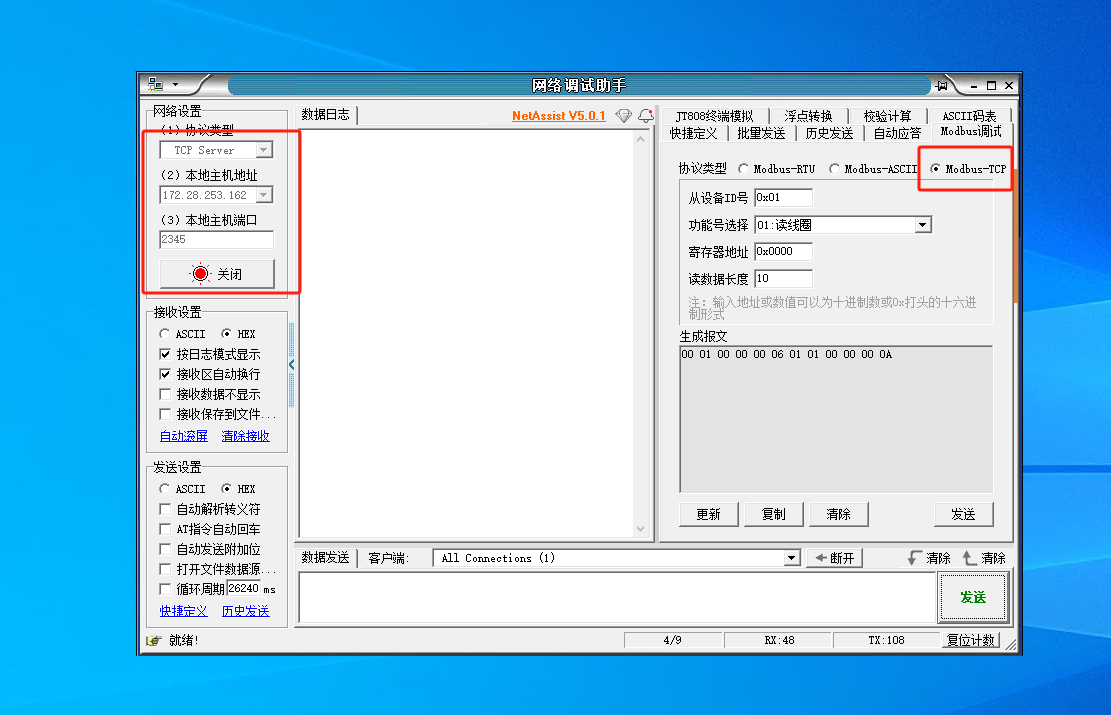The width and height of the screenshot is (1111, 715).
Task: Click 发送 button in Modbus panel
Action: click(964, 514)
